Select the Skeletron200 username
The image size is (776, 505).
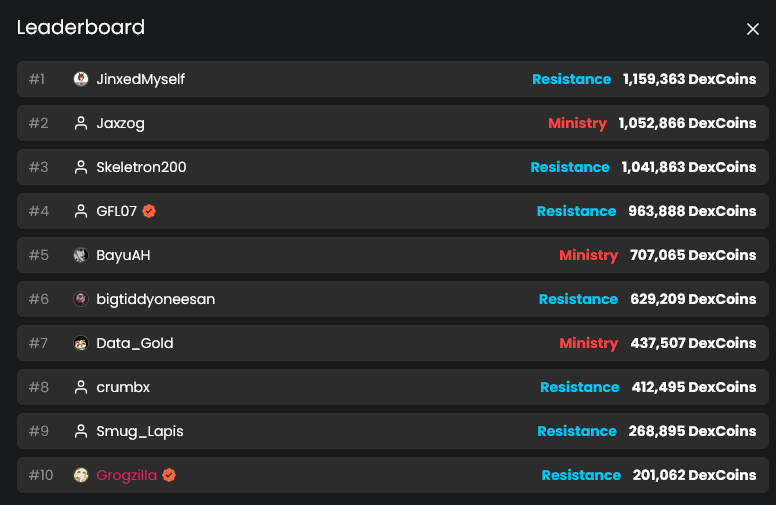[x=141, y=167]
